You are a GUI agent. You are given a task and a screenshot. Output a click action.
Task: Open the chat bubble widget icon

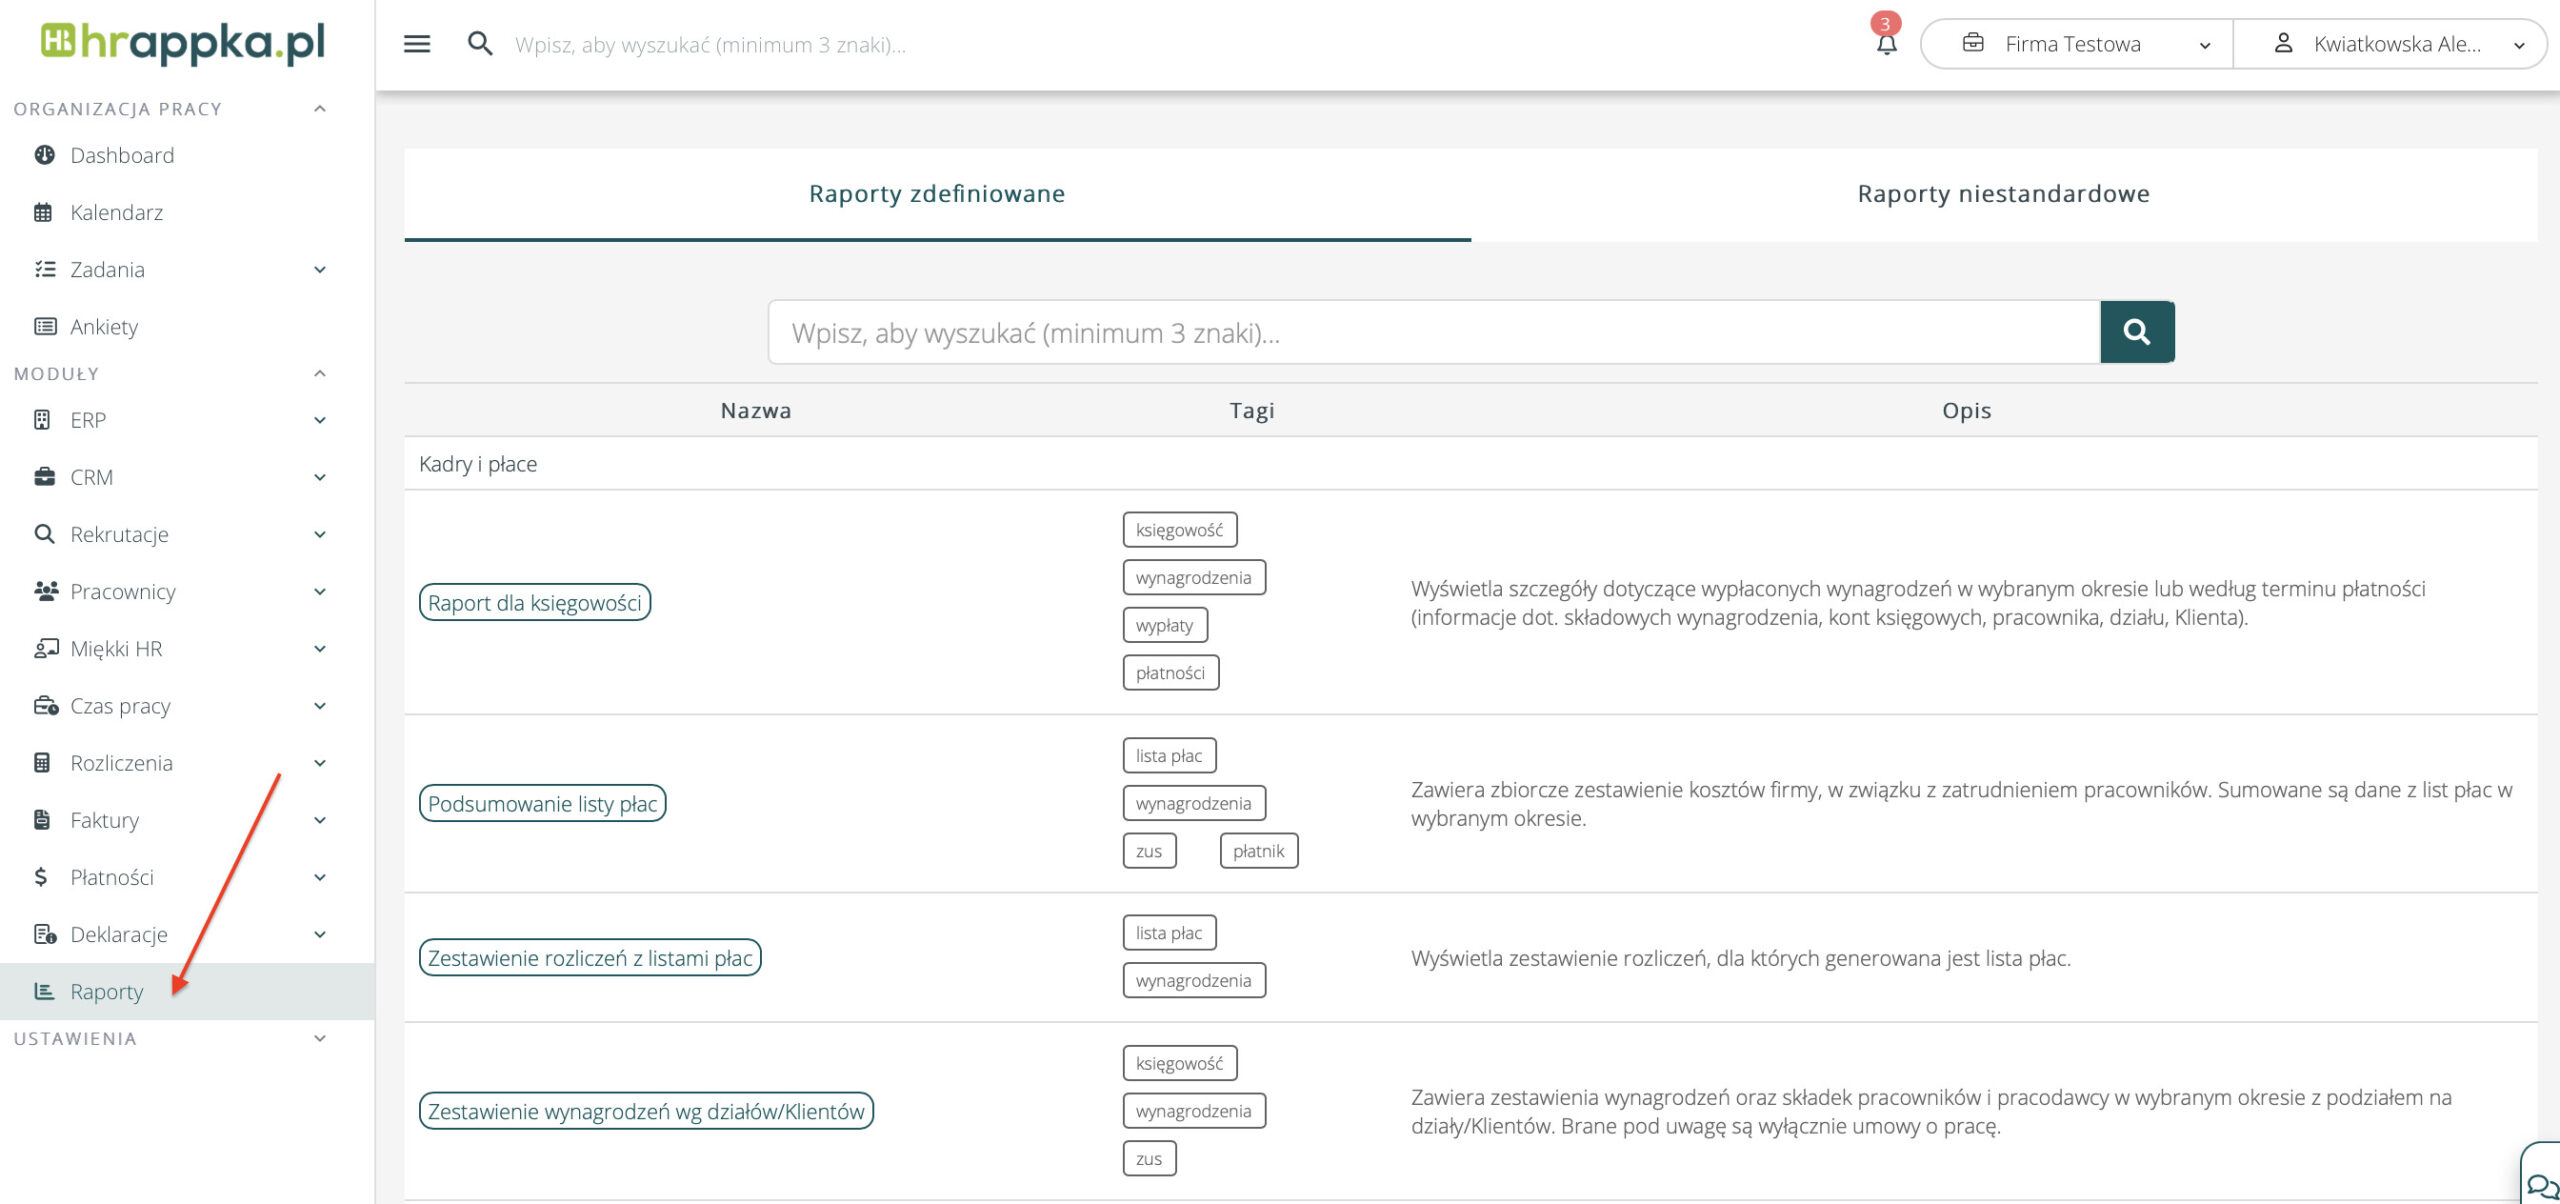click(x=2541, y=1186)
